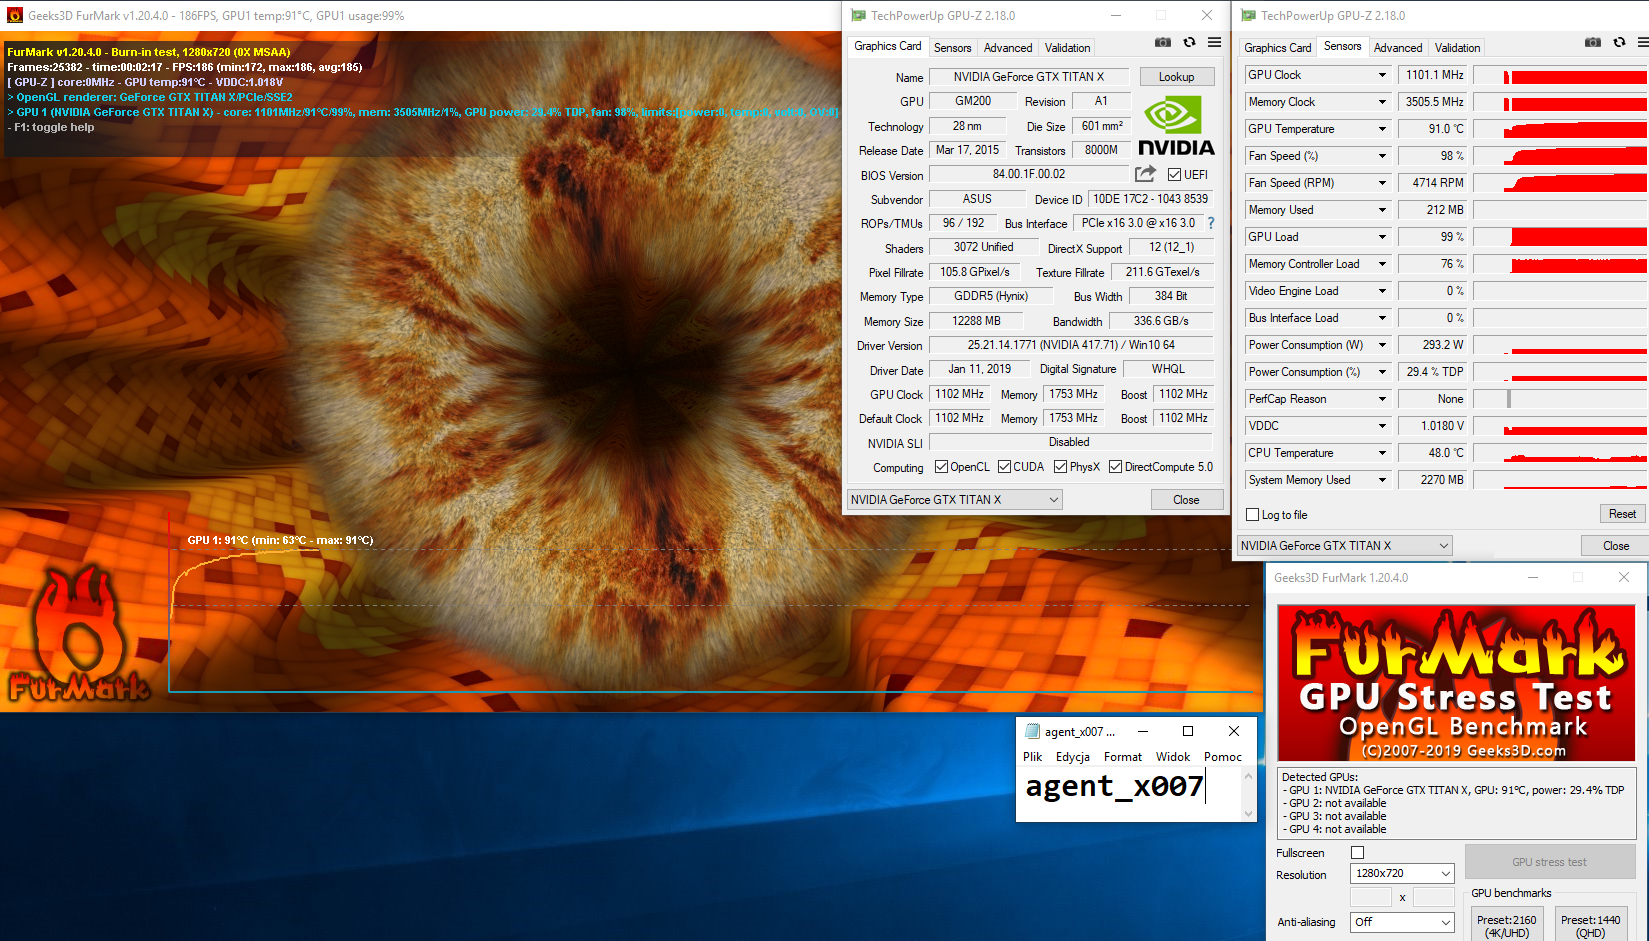
Task: Open the Resolution 1280x720 dropdown
Action: point(1402,873)
